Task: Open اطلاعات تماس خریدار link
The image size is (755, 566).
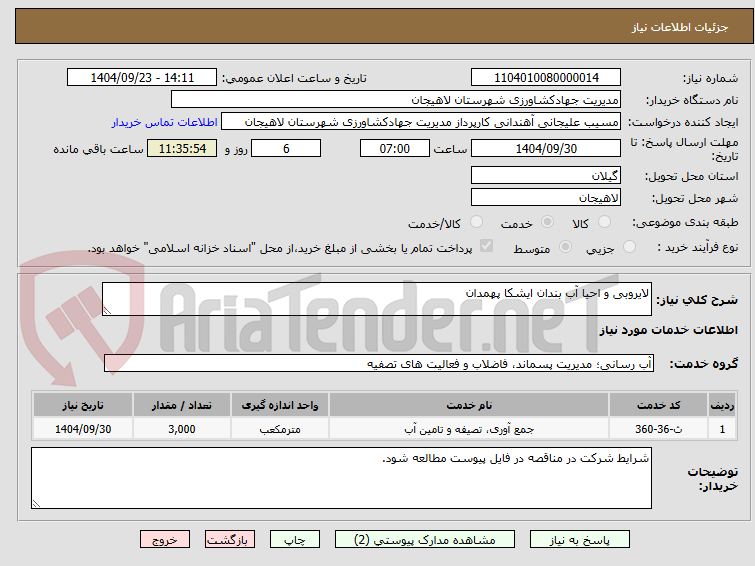Action: pos(165,122)
